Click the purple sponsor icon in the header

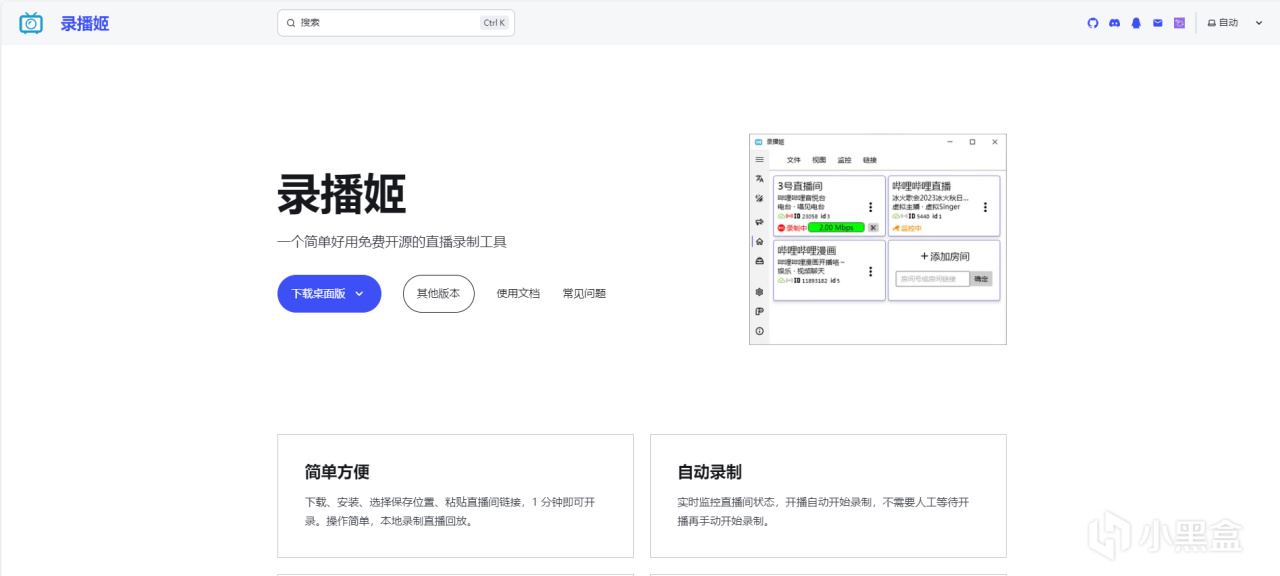pyautogui.click(x=1179, y=23)
